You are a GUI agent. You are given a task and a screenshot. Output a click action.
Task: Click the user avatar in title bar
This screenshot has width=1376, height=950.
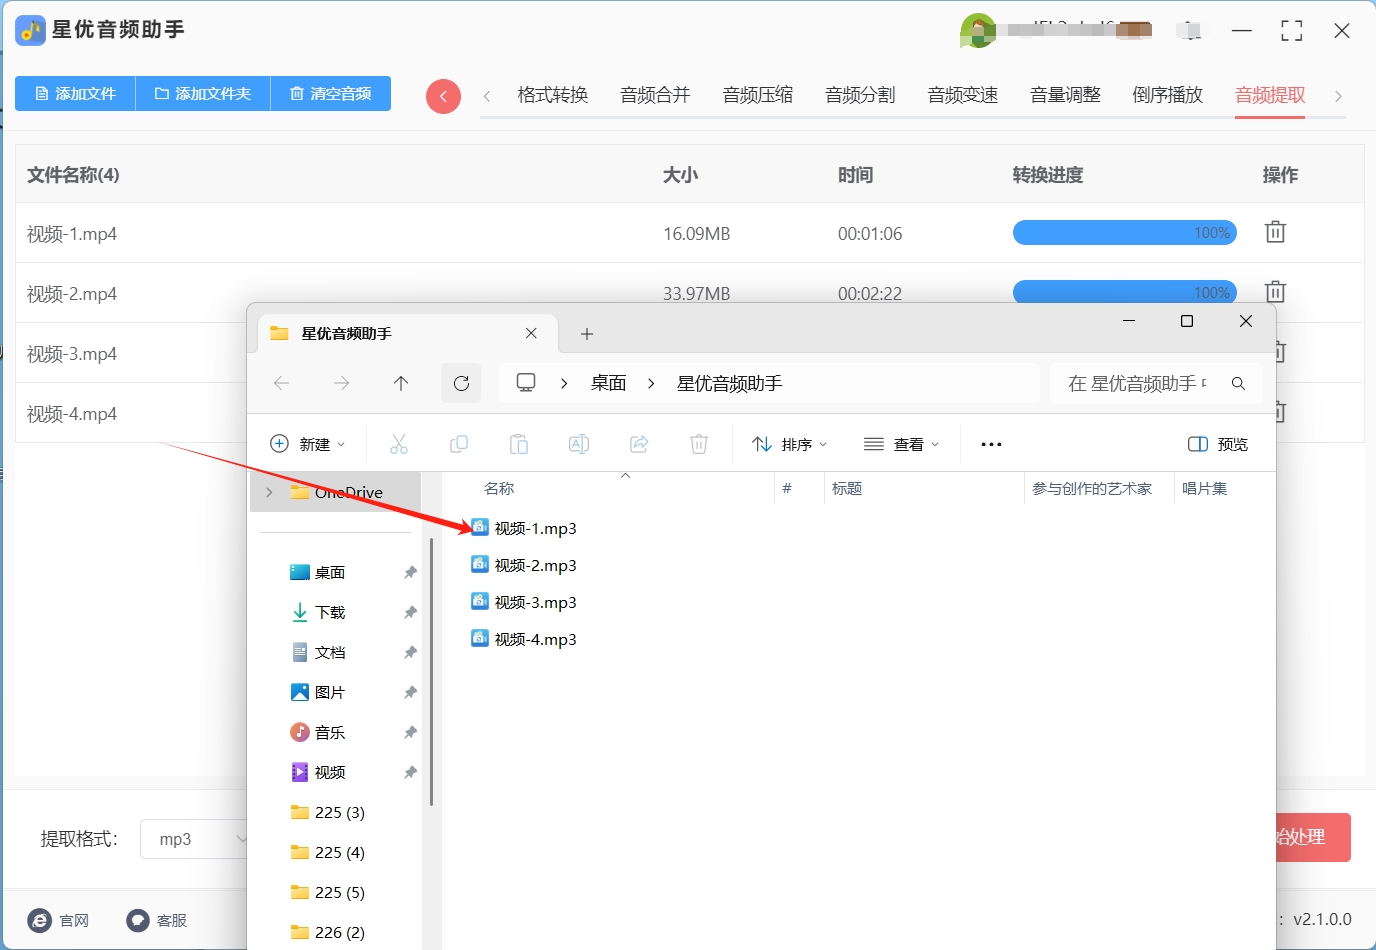point(977,31)
